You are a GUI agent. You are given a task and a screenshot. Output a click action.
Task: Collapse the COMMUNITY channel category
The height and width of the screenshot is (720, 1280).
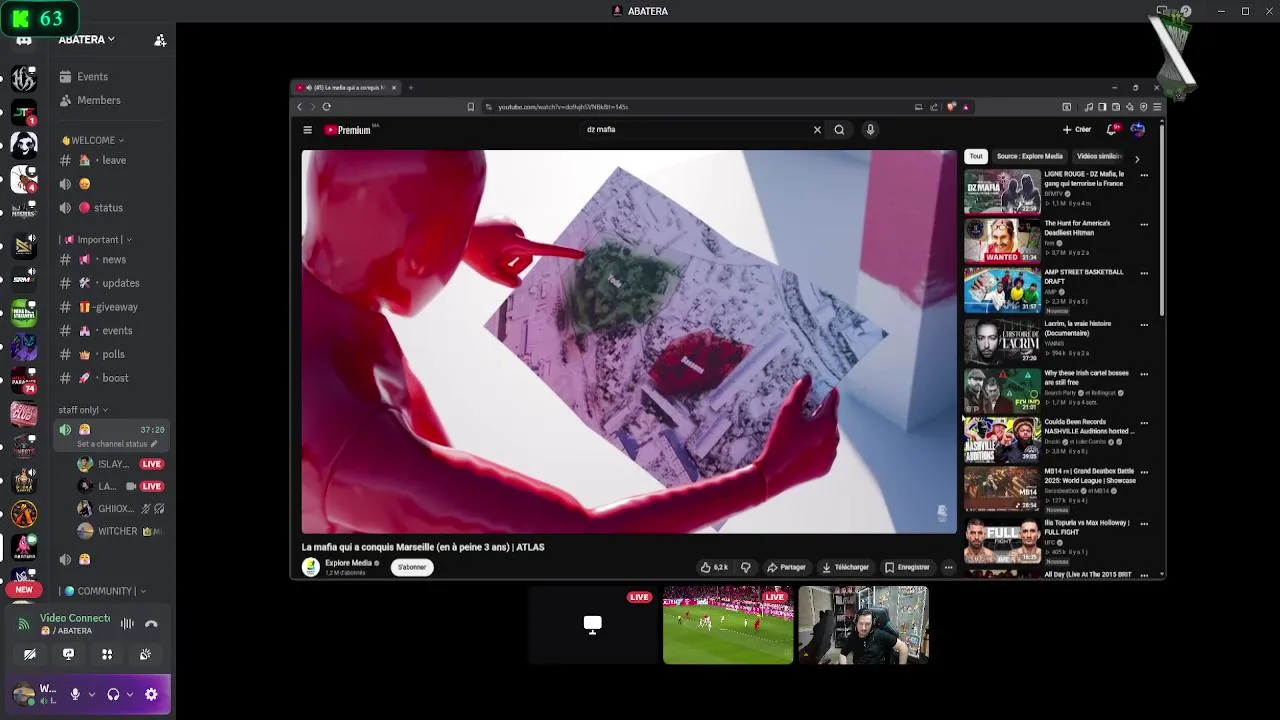tap(102, 591)
